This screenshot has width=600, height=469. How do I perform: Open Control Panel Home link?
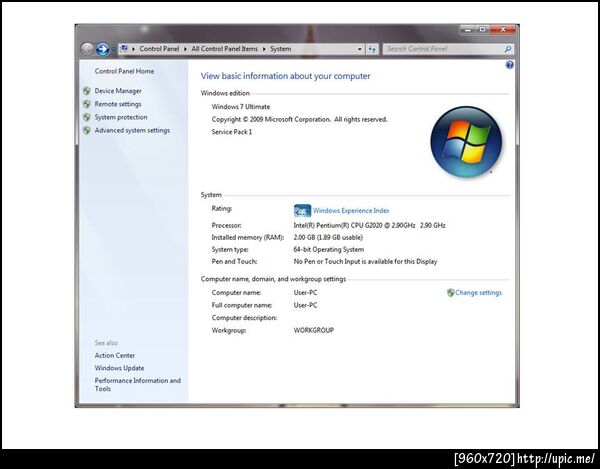coord(124,71)
